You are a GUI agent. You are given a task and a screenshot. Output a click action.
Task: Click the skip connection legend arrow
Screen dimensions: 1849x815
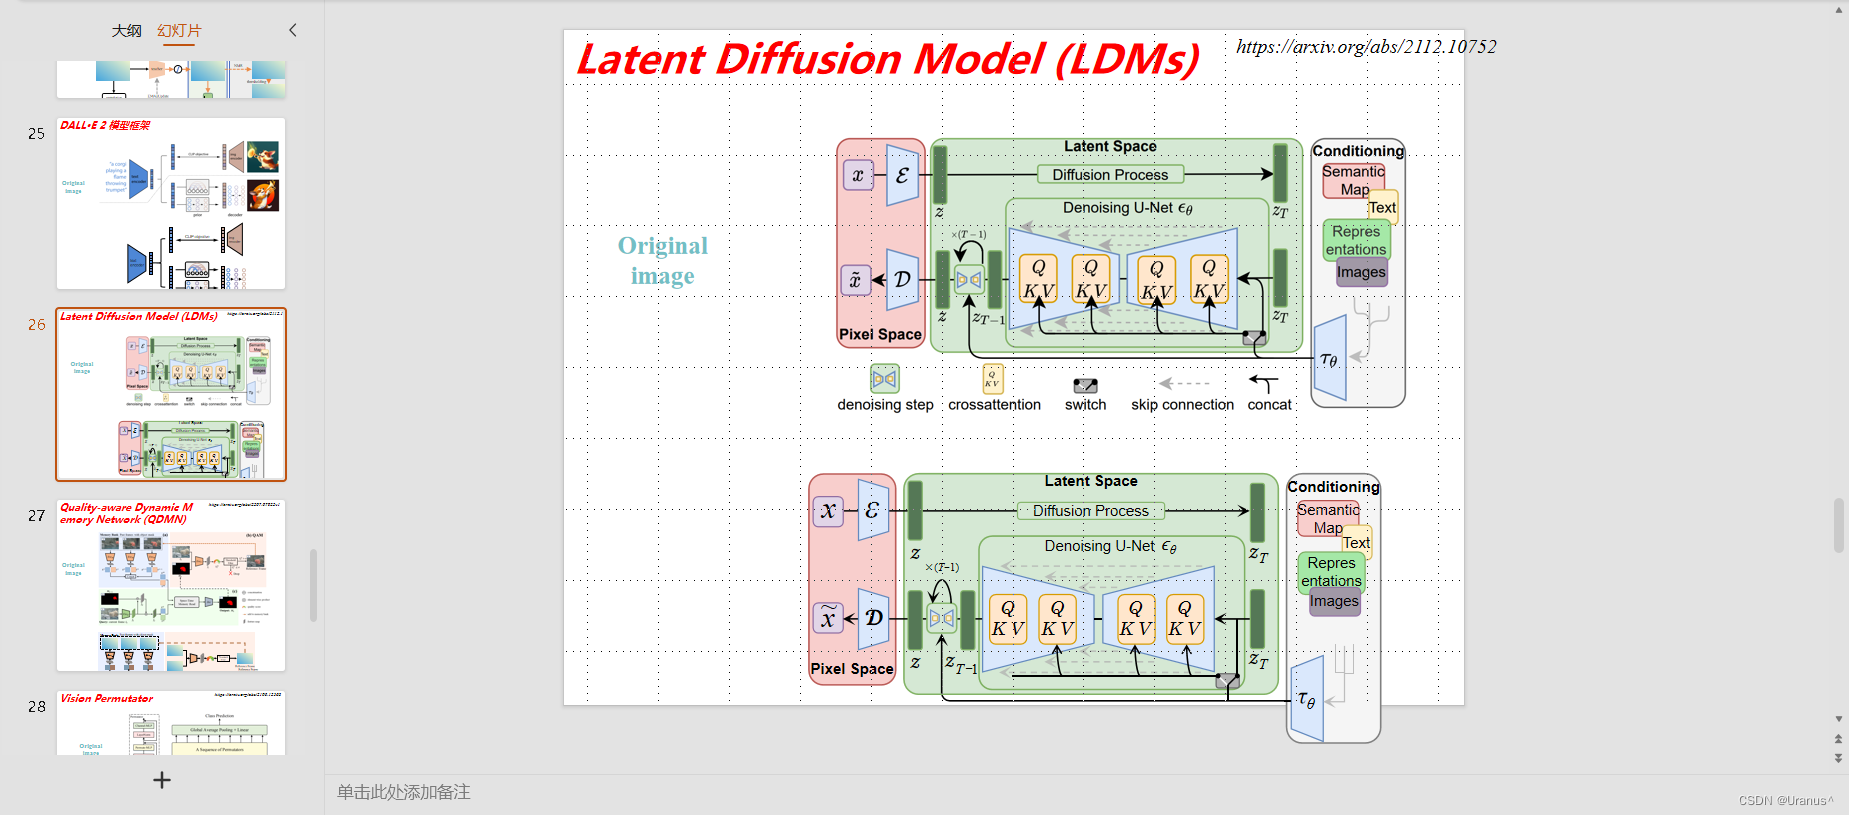tap(1184, 383)
